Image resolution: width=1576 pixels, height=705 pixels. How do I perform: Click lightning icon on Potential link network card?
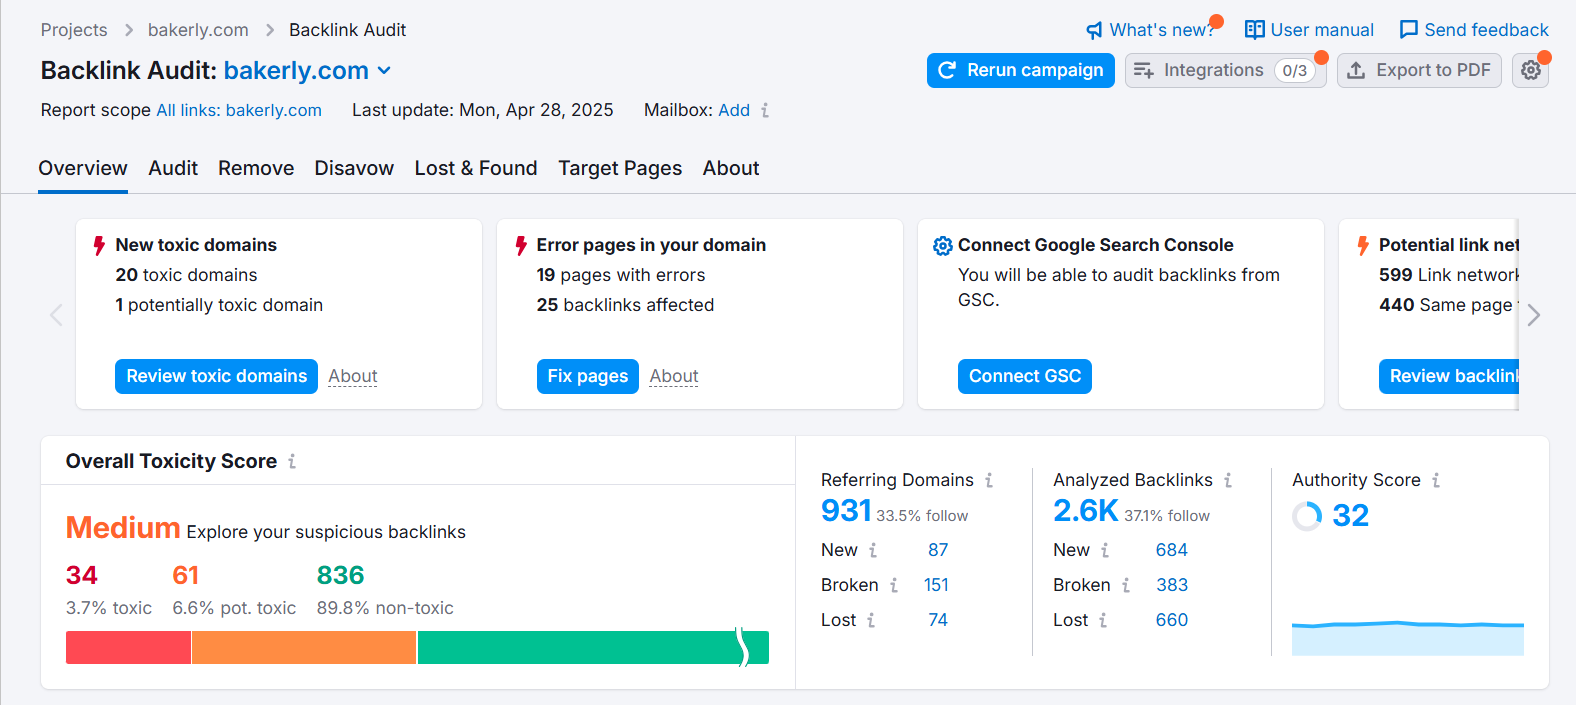tap(1363, 246)
